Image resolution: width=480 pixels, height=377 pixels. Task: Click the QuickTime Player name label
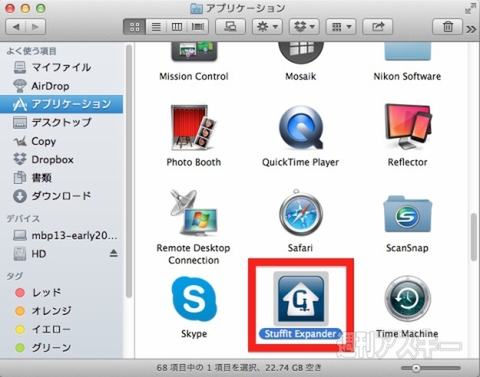pos(300,162)
